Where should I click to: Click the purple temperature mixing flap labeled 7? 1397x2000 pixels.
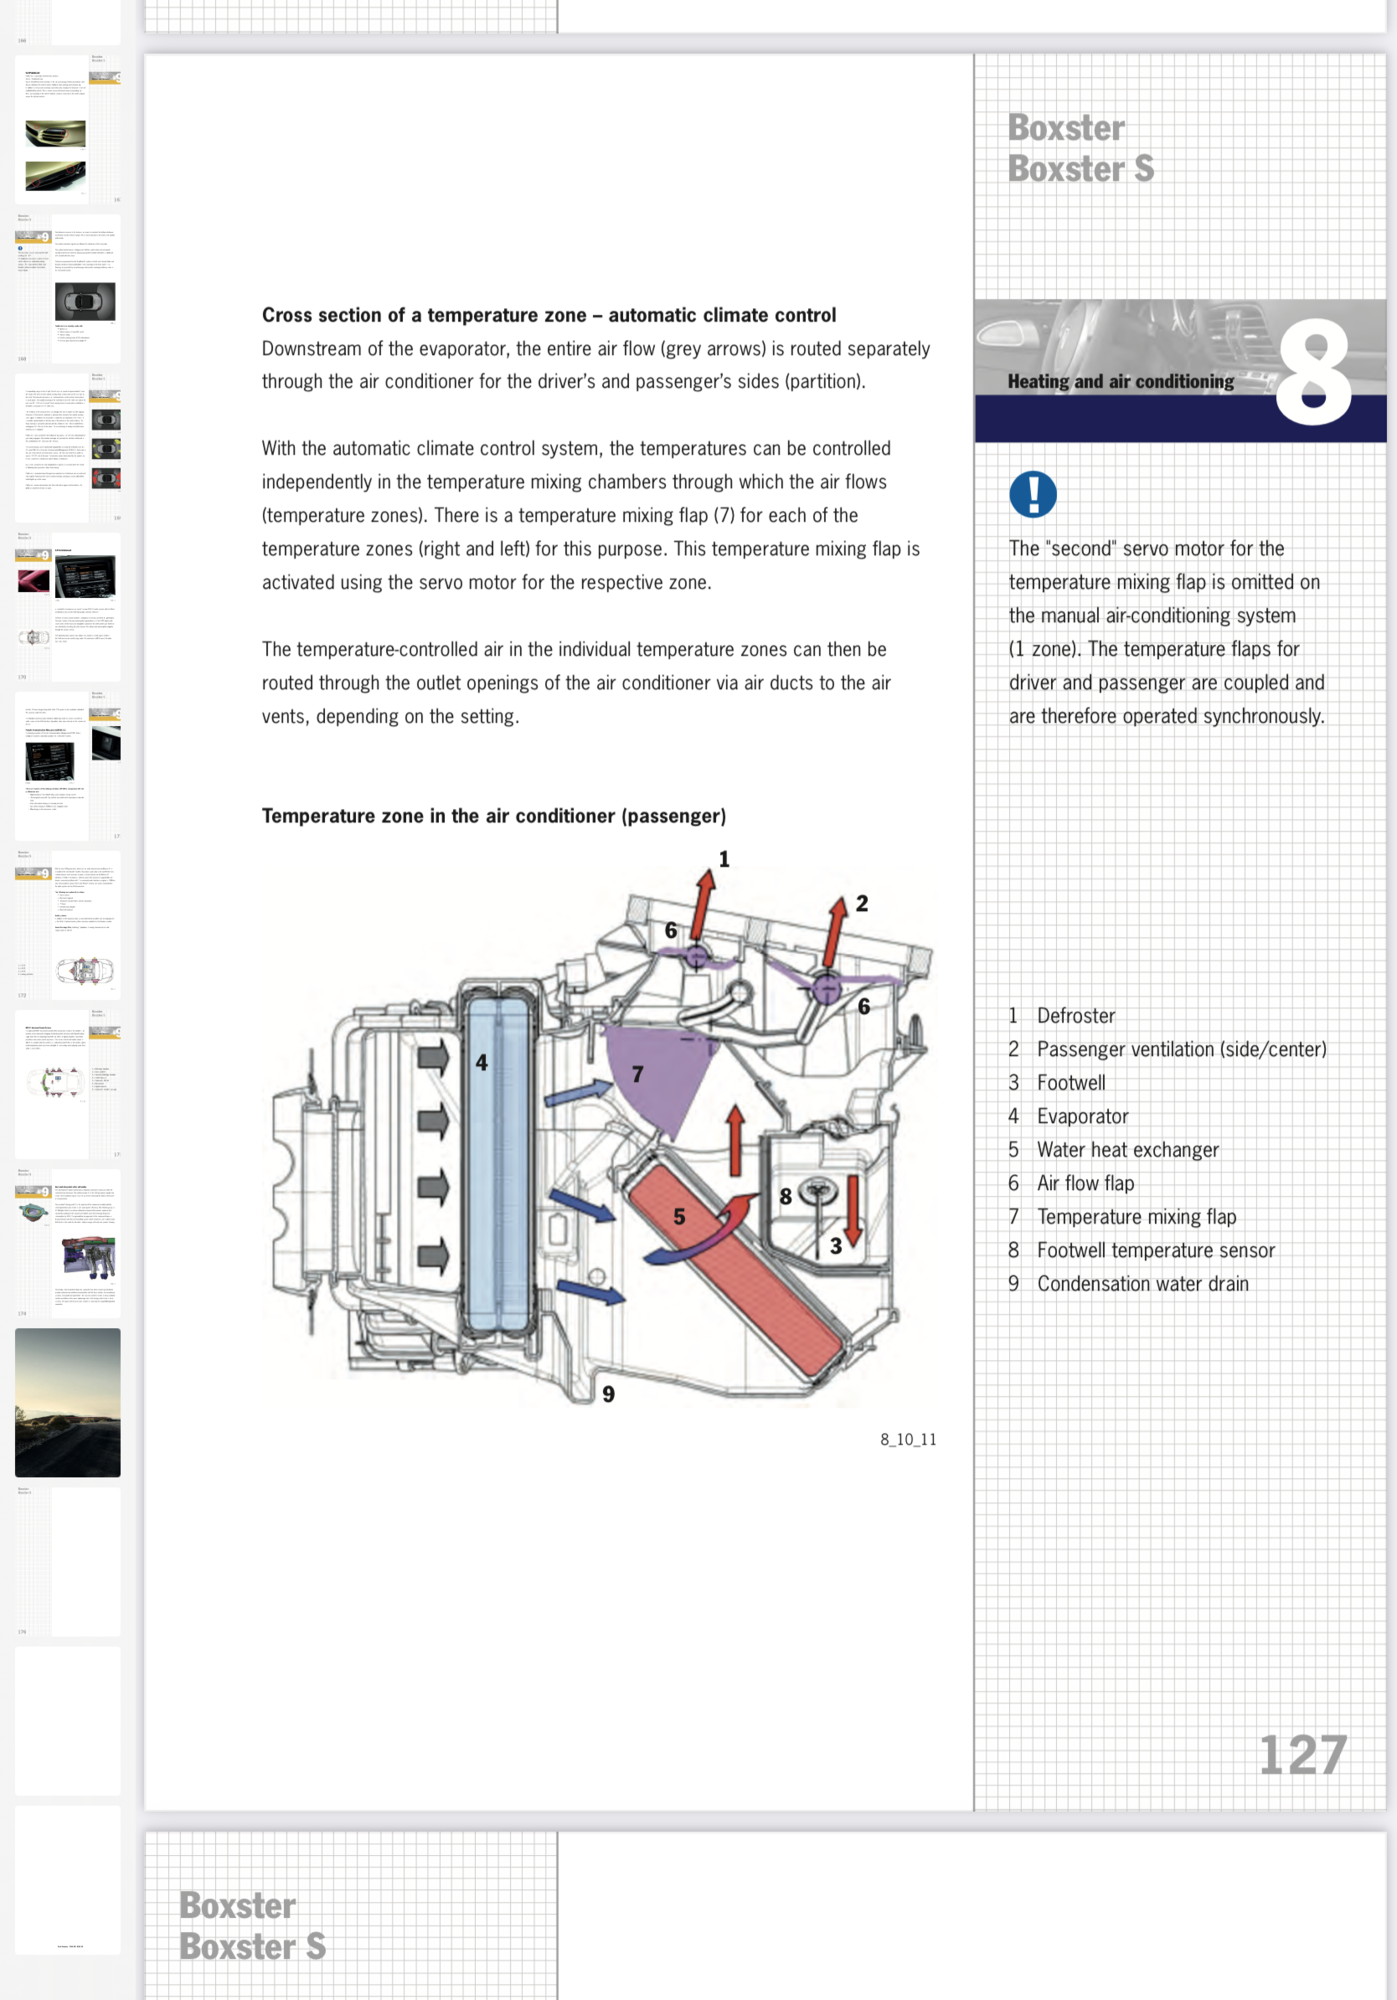click(660, 1080)
